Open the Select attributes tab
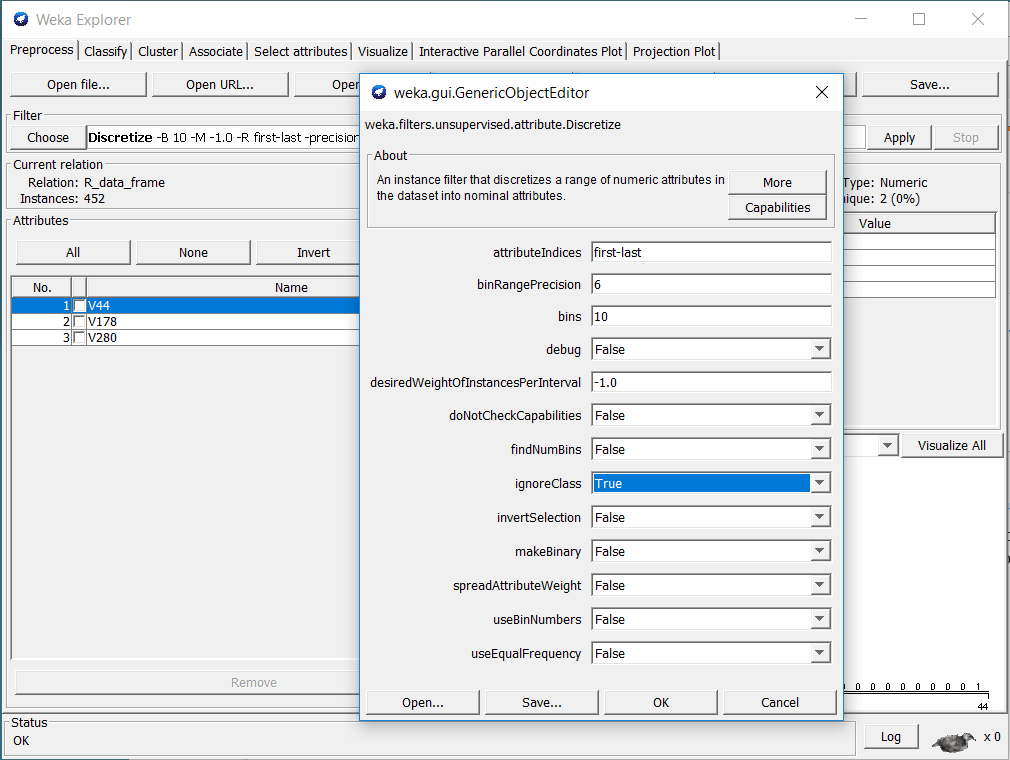Image resolution: width=1010 pixels, height=760 pixels. [300, 52]
